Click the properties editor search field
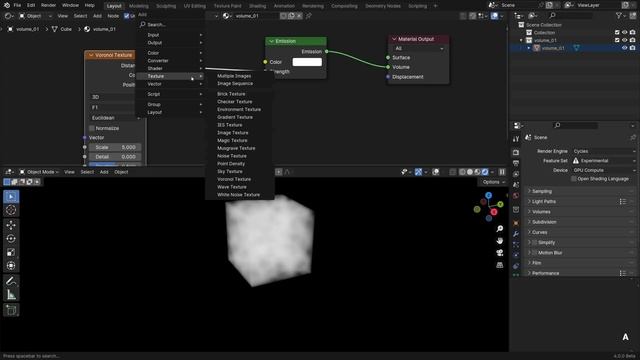 pyautogui.click(x=576, y=125)
